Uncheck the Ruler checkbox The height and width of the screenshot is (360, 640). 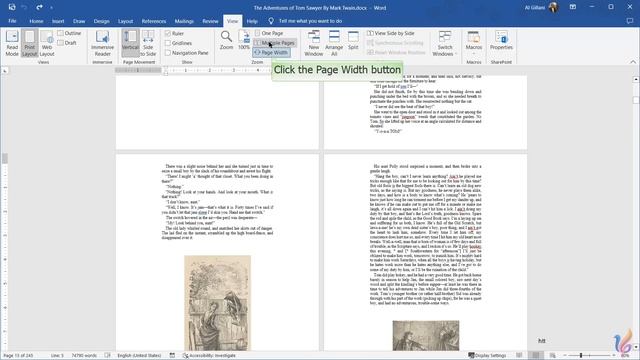pos(168,33)
